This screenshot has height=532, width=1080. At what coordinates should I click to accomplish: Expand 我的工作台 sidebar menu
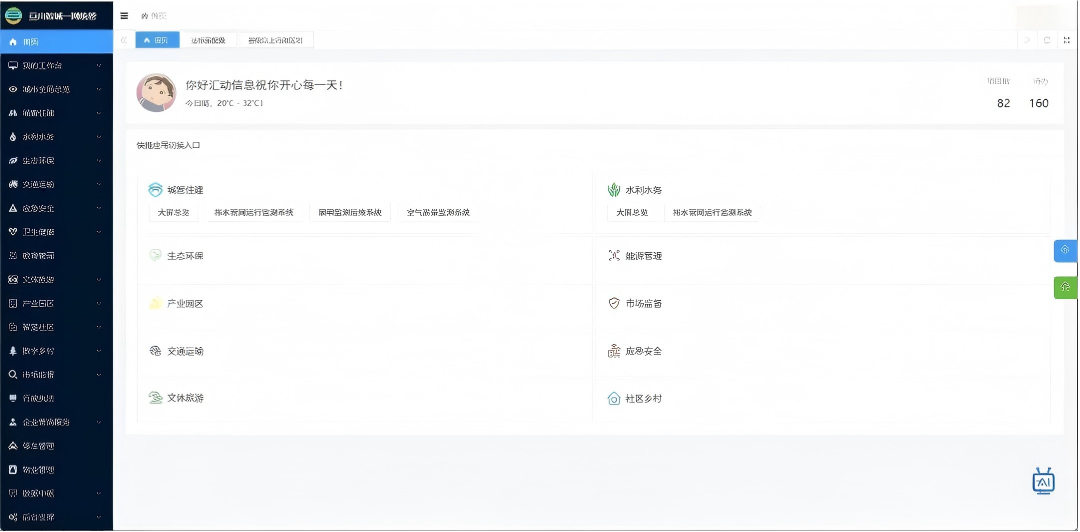[x=56, y=65]
